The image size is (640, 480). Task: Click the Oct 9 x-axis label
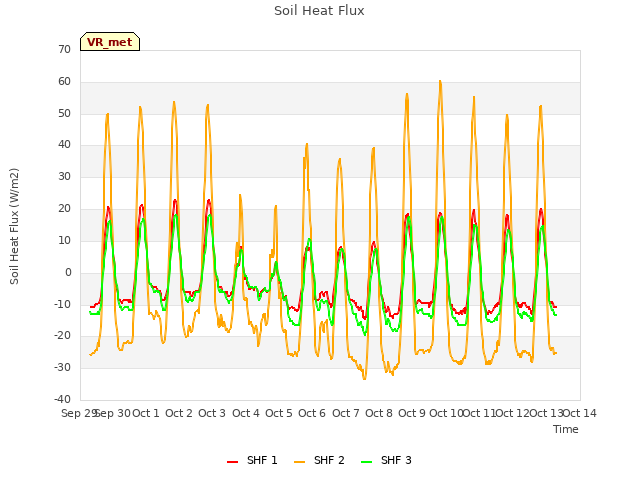[412, 413]
